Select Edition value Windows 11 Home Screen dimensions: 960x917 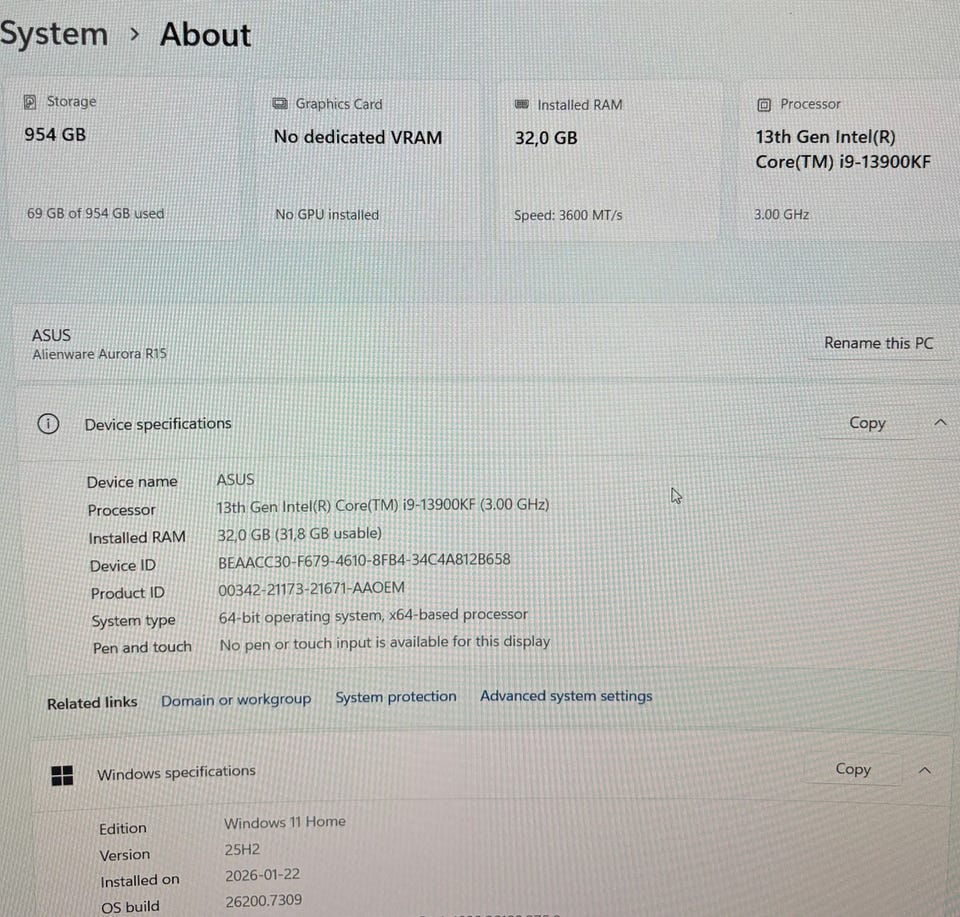point(285,822)
